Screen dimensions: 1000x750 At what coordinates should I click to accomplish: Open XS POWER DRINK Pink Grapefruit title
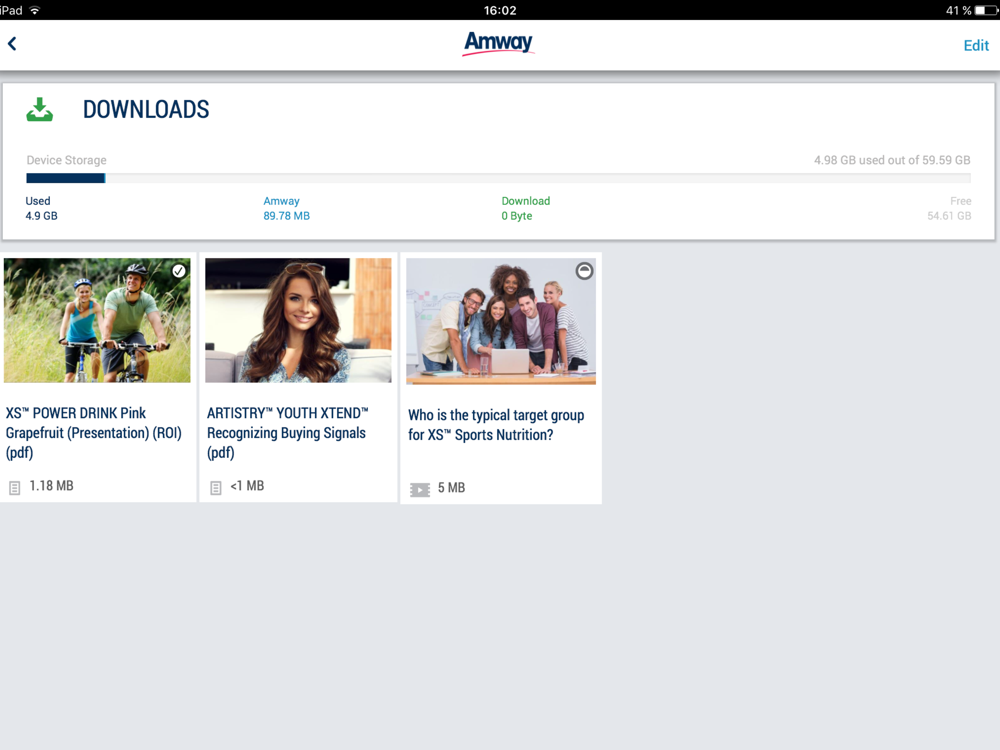click(x=94, y=432)
